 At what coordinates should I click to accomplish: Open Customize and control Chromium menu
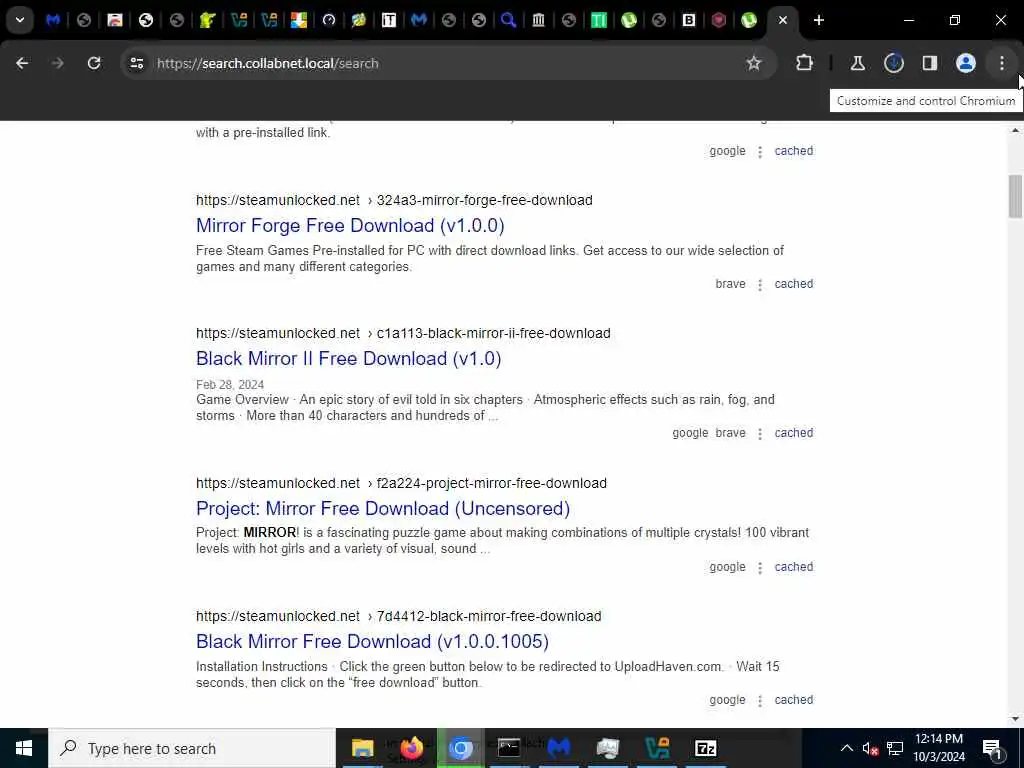[x=1001, y=63]
